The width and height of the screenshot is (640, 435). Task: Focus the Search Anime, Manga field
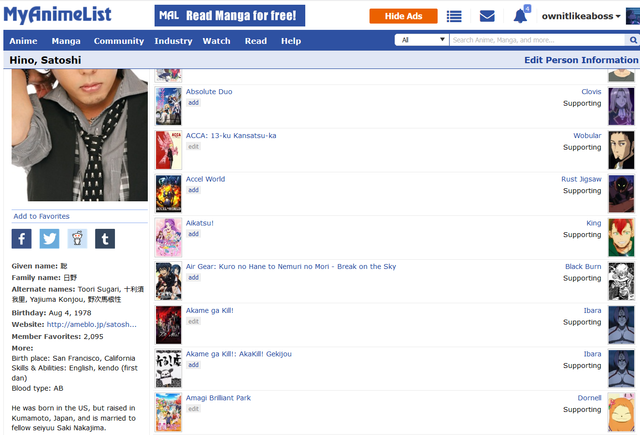click(537, 40)
